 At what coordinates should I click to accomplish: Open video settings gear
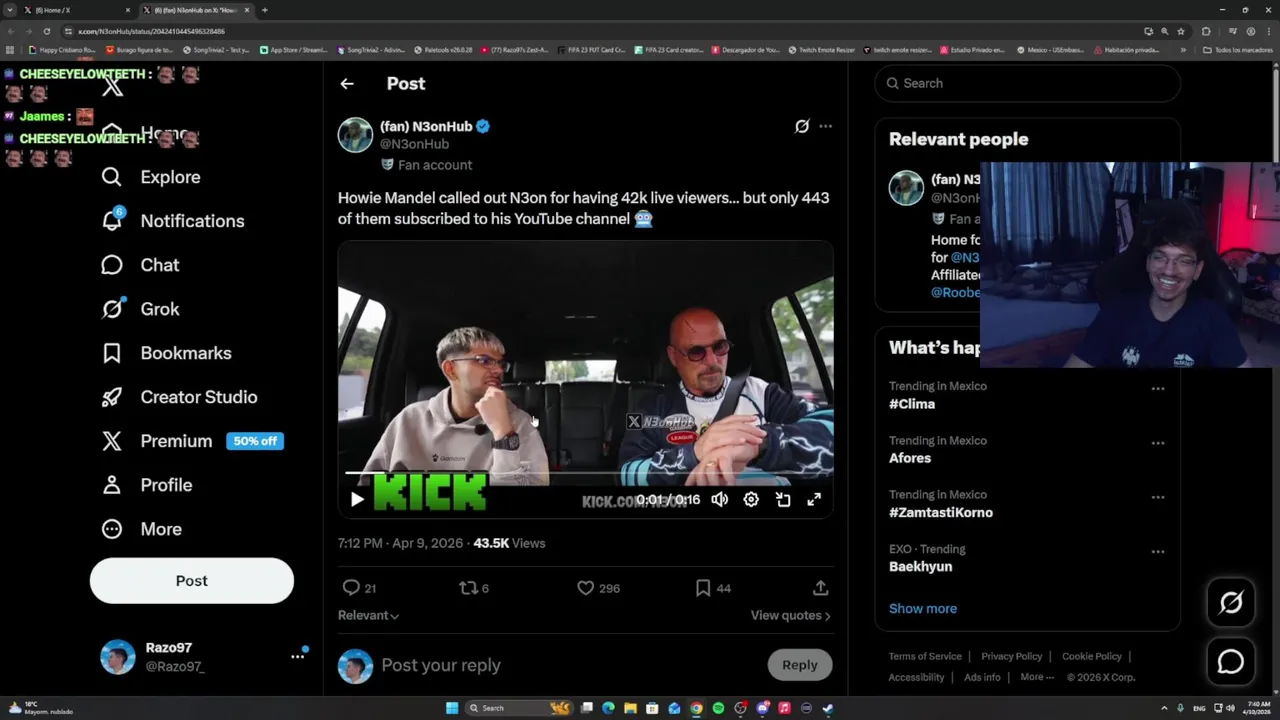[751, 499]
